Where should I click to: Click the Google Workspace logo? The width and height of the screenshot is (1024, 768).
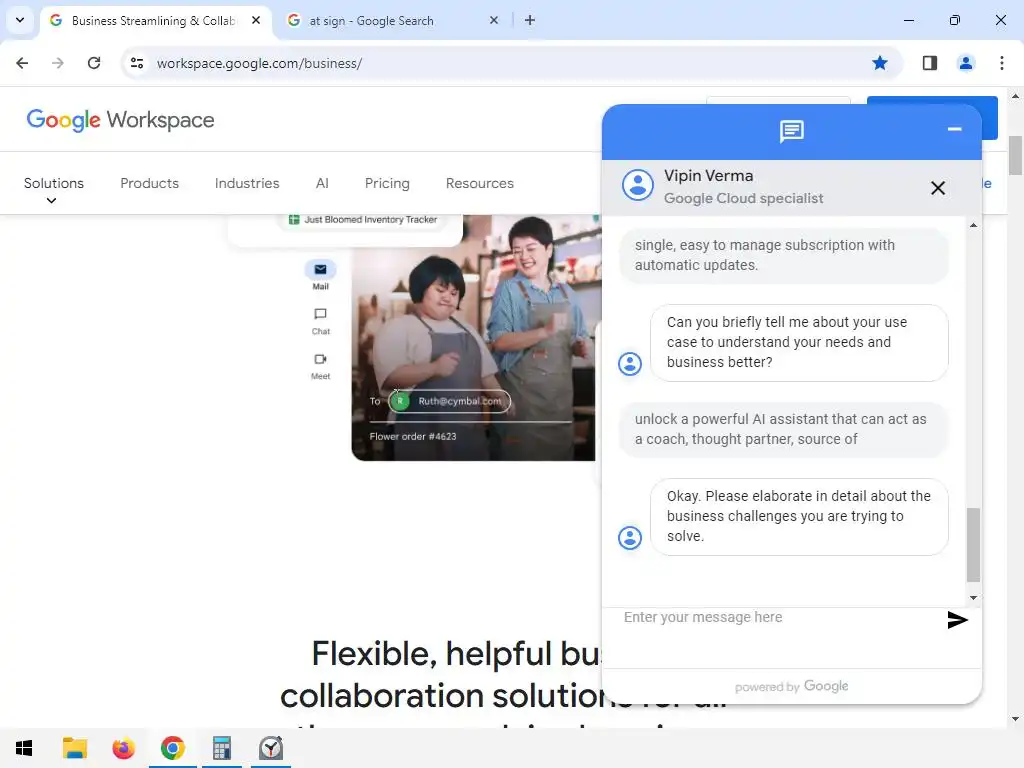(x=120, y=120)
